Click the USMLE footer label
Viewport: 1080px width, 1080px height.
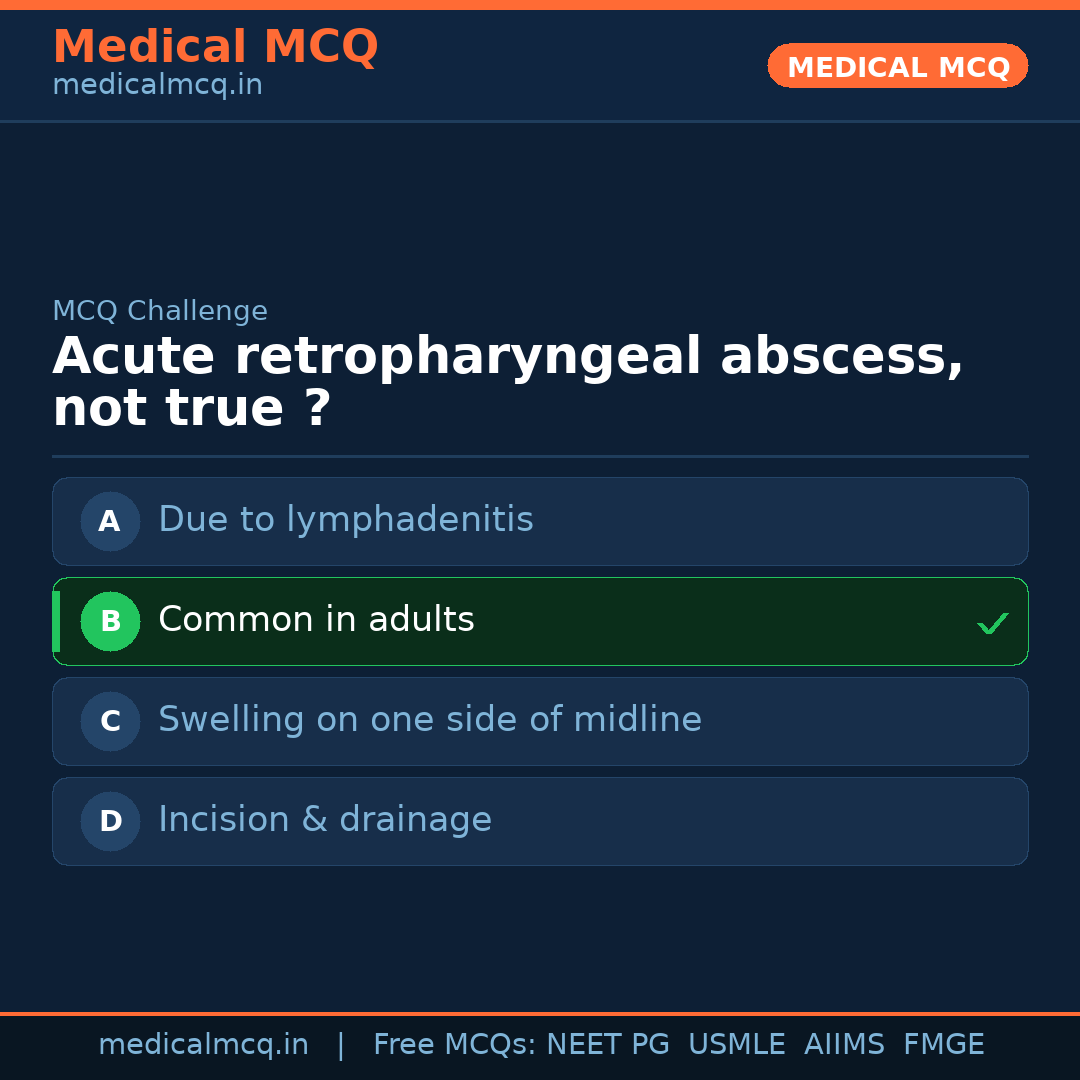[x=737, y=1044]
